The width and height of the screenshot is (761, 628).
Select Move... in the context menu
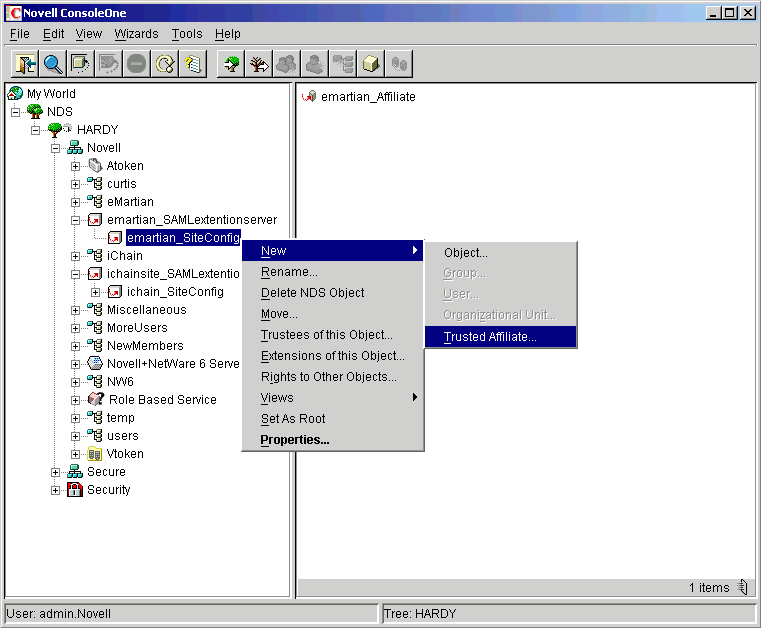[332, 314]
